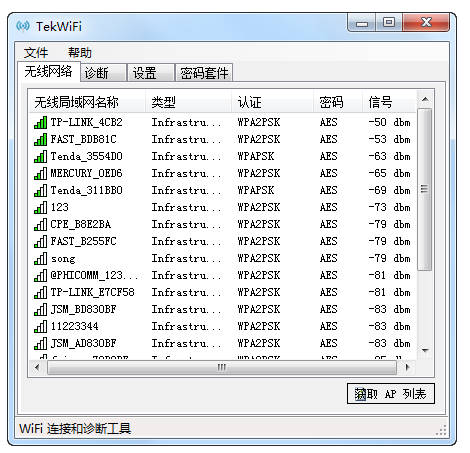Click signal icon for FAST_BDB81C
Screen dimensions: 470x453
tap(40, 139)
